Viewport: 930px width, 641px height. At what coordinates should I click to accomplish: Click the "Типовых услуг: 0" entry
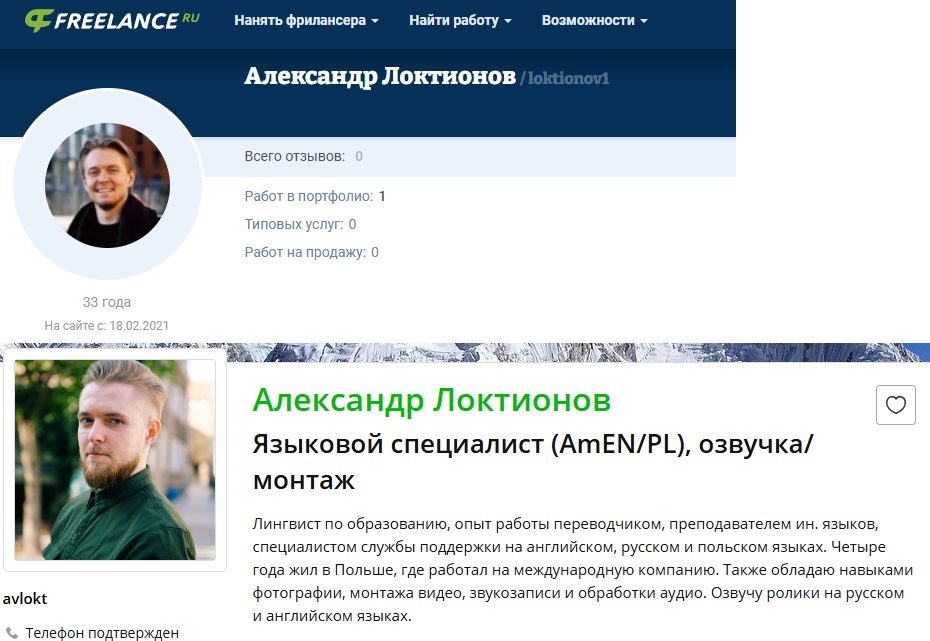[302, 224]
